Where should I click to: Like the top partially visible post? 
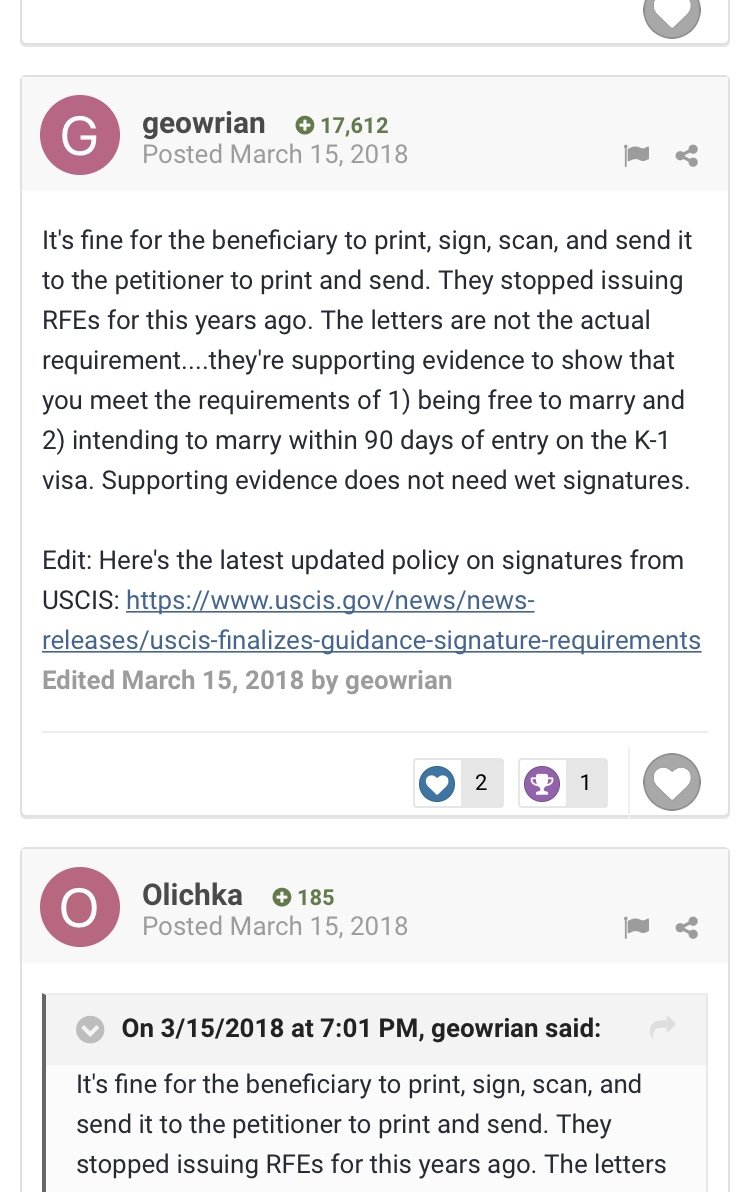(x=672, y=14)
